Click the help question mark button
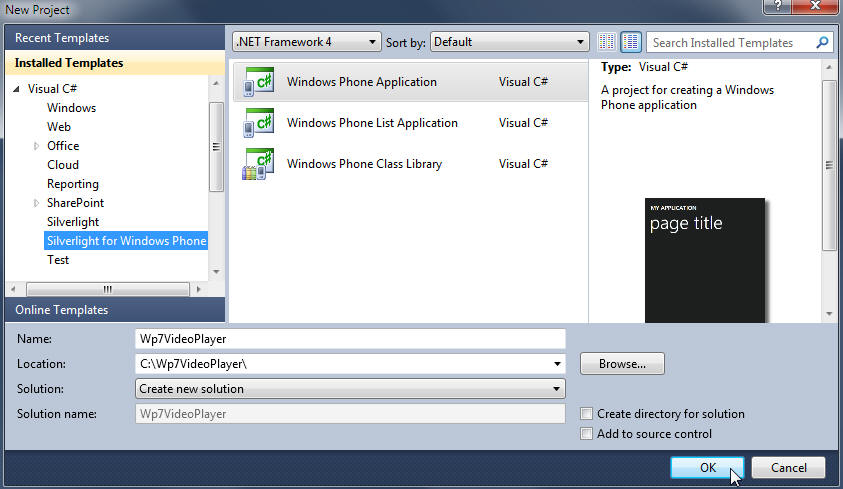This screenshot has height=489, width=843. 777,6
